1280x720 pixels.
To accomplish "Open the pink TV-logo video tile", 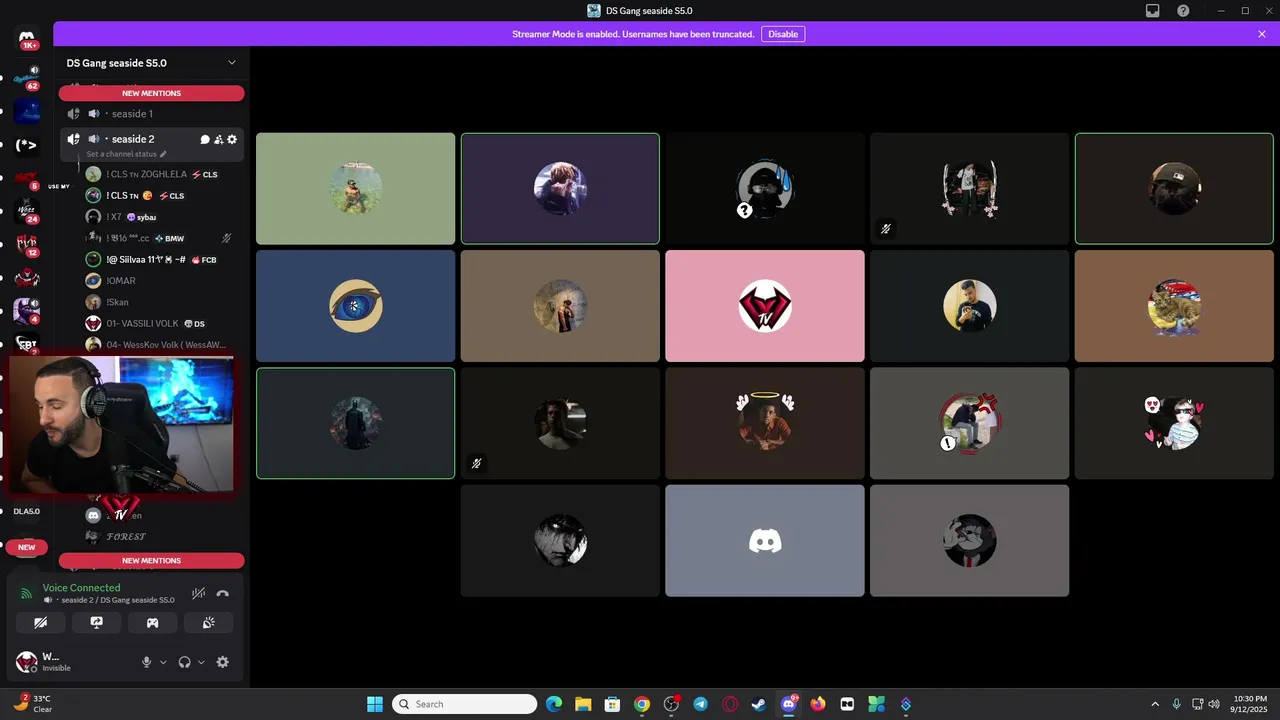I will (x=765, y=306).
